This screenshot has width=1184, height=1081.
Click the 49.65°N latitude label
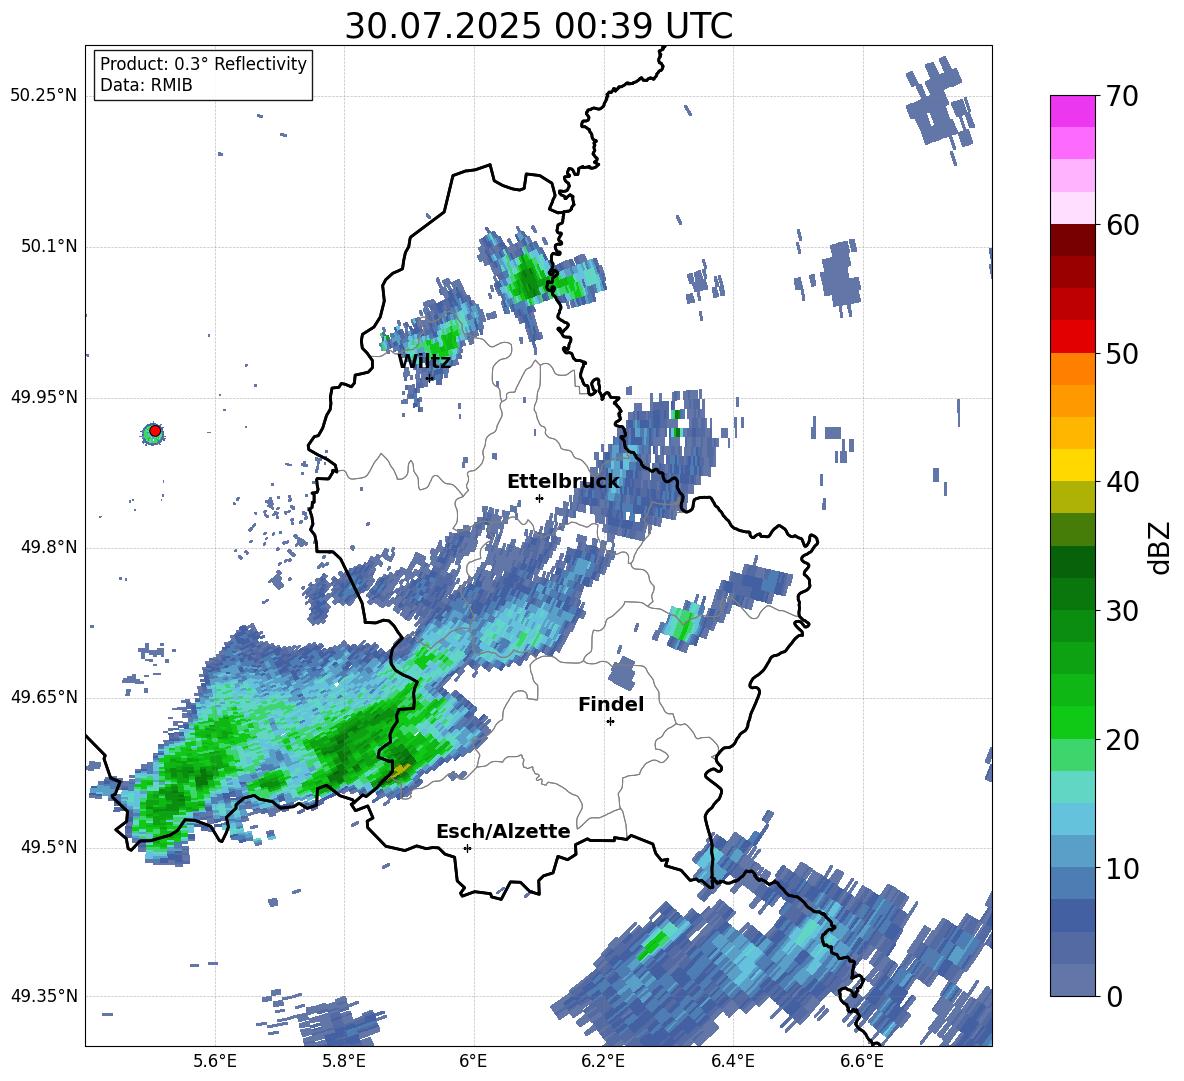44,697
